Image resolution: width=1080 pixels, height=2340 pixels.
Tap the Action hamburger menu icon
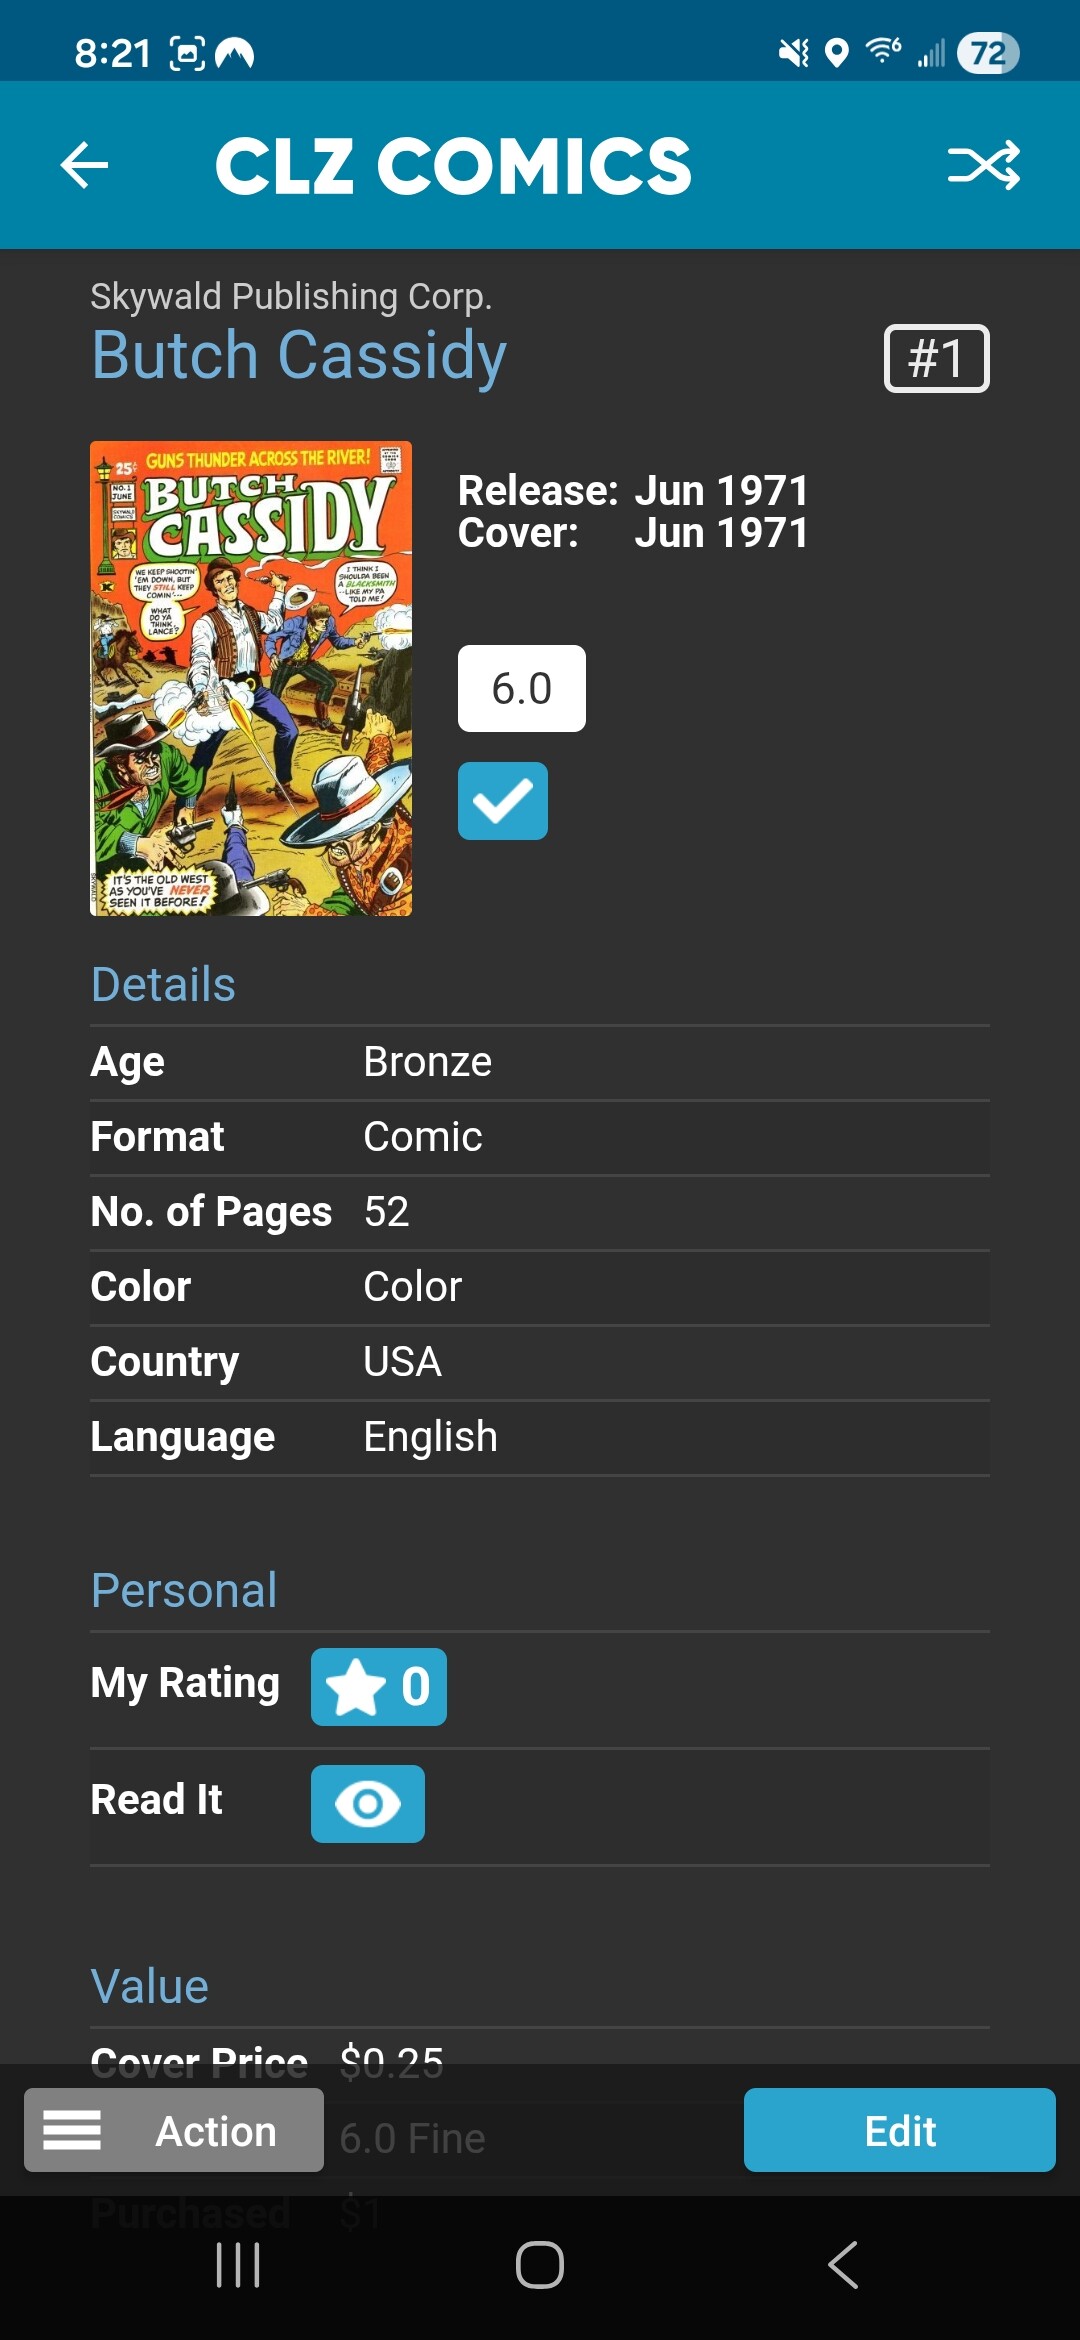(x=72, y=2130)
